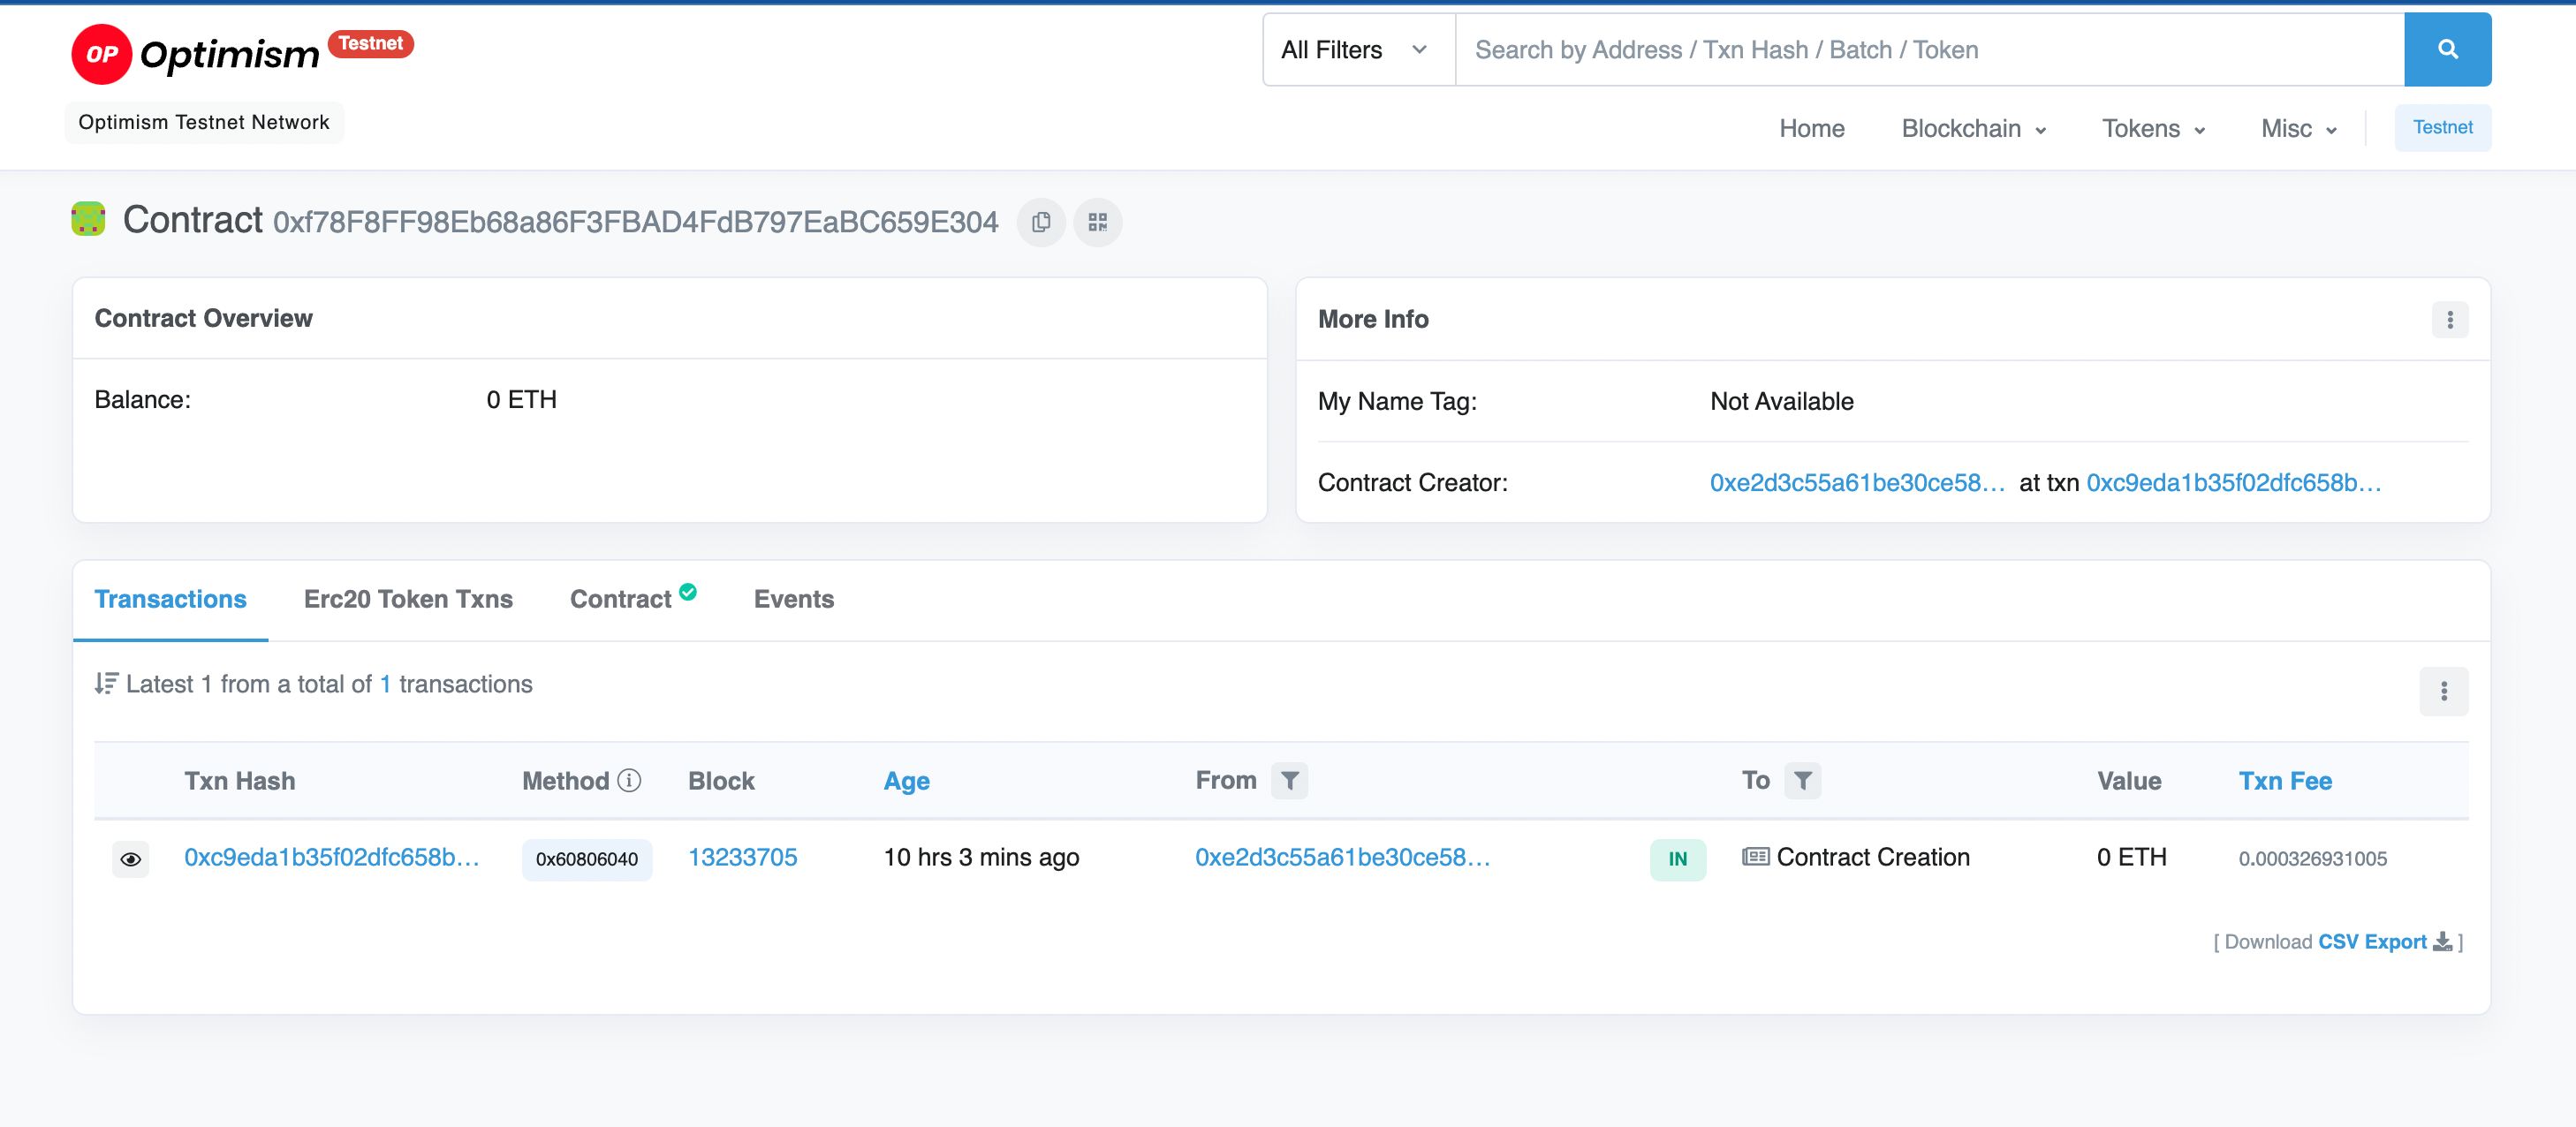This screenshot has height=1127, width=2576.
Task: Open creation txn 0xc9eda1b35f02dfc658b in More Info
Action: point(2233,483)
